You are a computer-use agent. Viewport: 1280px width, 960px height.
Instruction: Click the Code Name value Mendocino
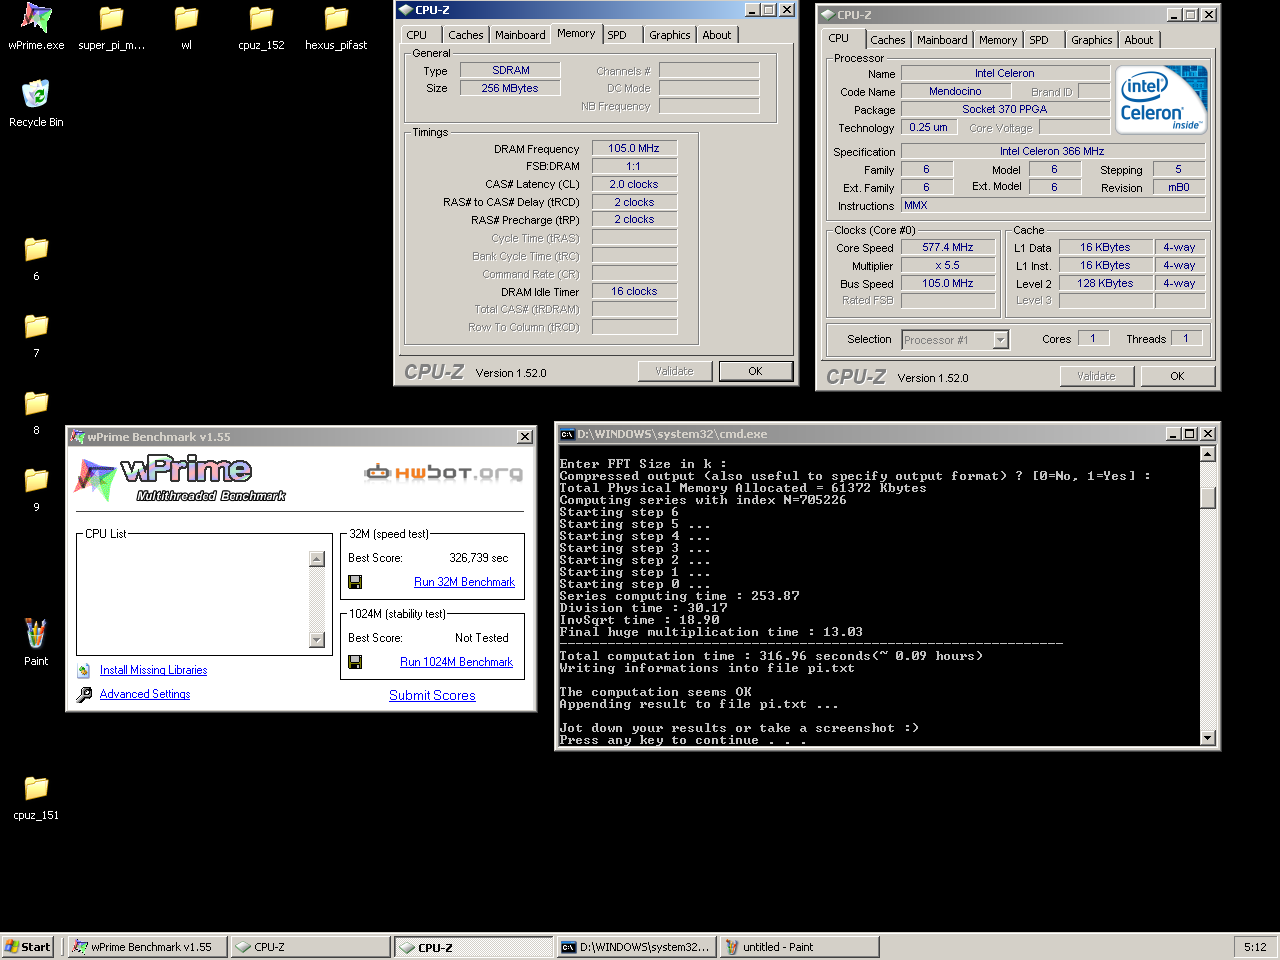[955, 91]
